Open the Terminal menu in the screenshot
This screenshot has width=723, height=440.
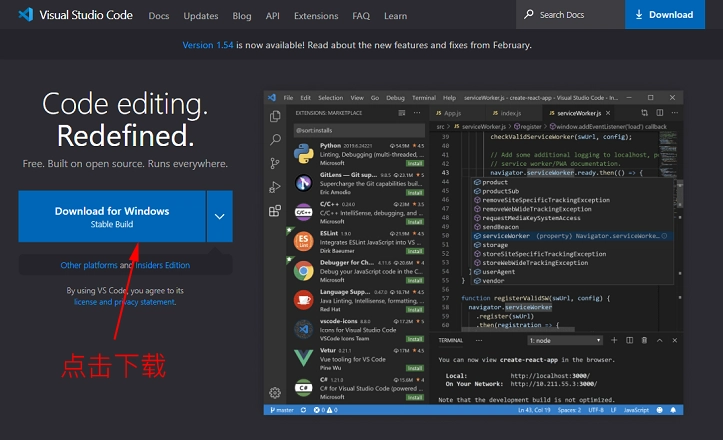coord(424,98)
